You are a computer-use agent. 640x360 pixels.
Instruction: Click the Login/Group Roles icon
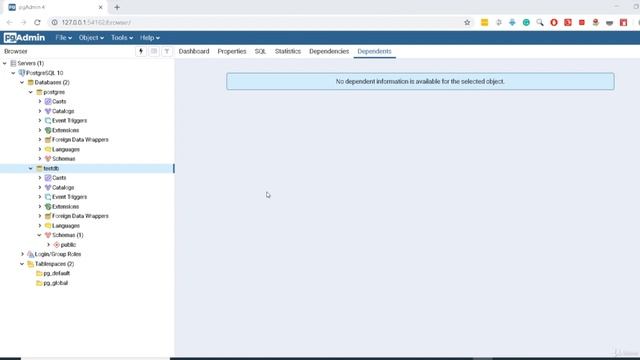point(31,254)
